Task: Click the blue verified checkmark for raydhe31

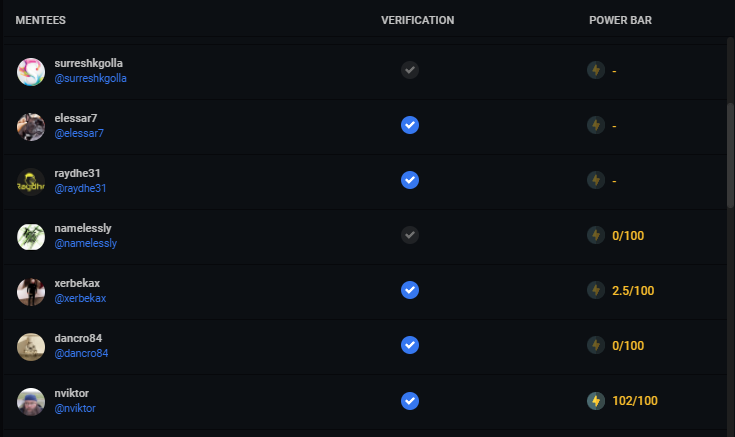Action: pos(410,180)
